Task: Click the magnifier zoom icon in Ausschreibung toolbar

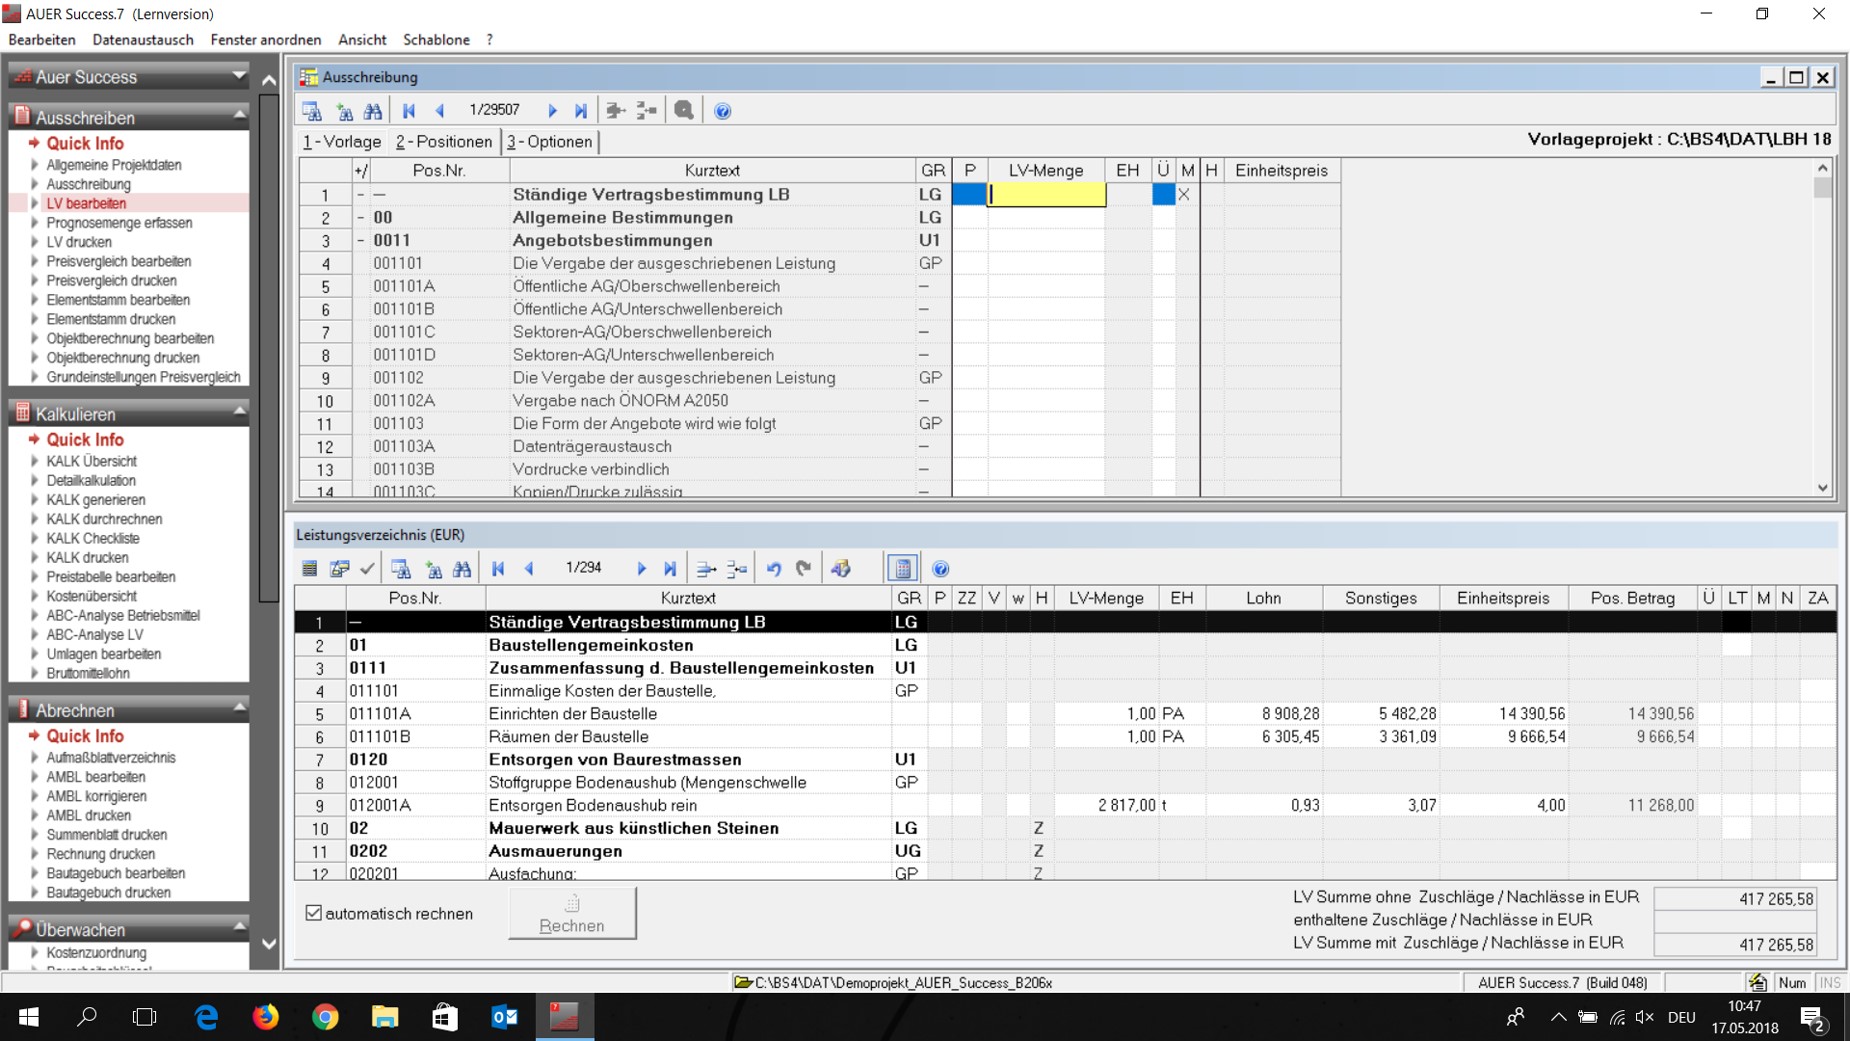Action: 684,111
